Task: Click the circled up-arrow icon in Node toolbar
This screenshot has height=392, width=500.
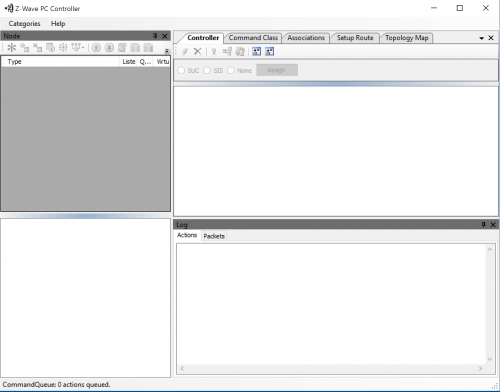Action: [96, 48]
